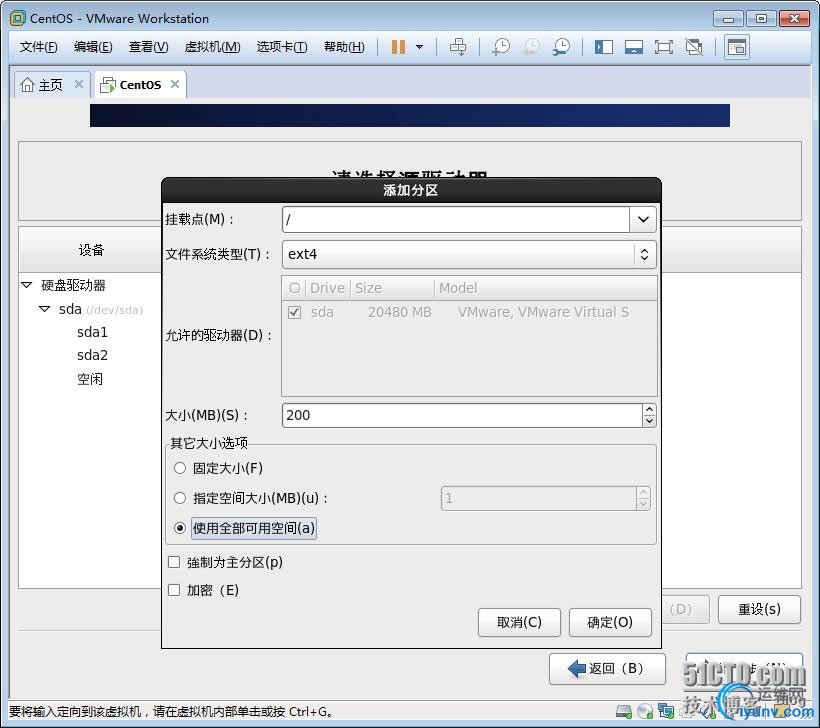Click the '20480 MB' size cell
Image resolution: width=820 pixels, height=728 pixels.
(x=400, y=312)
